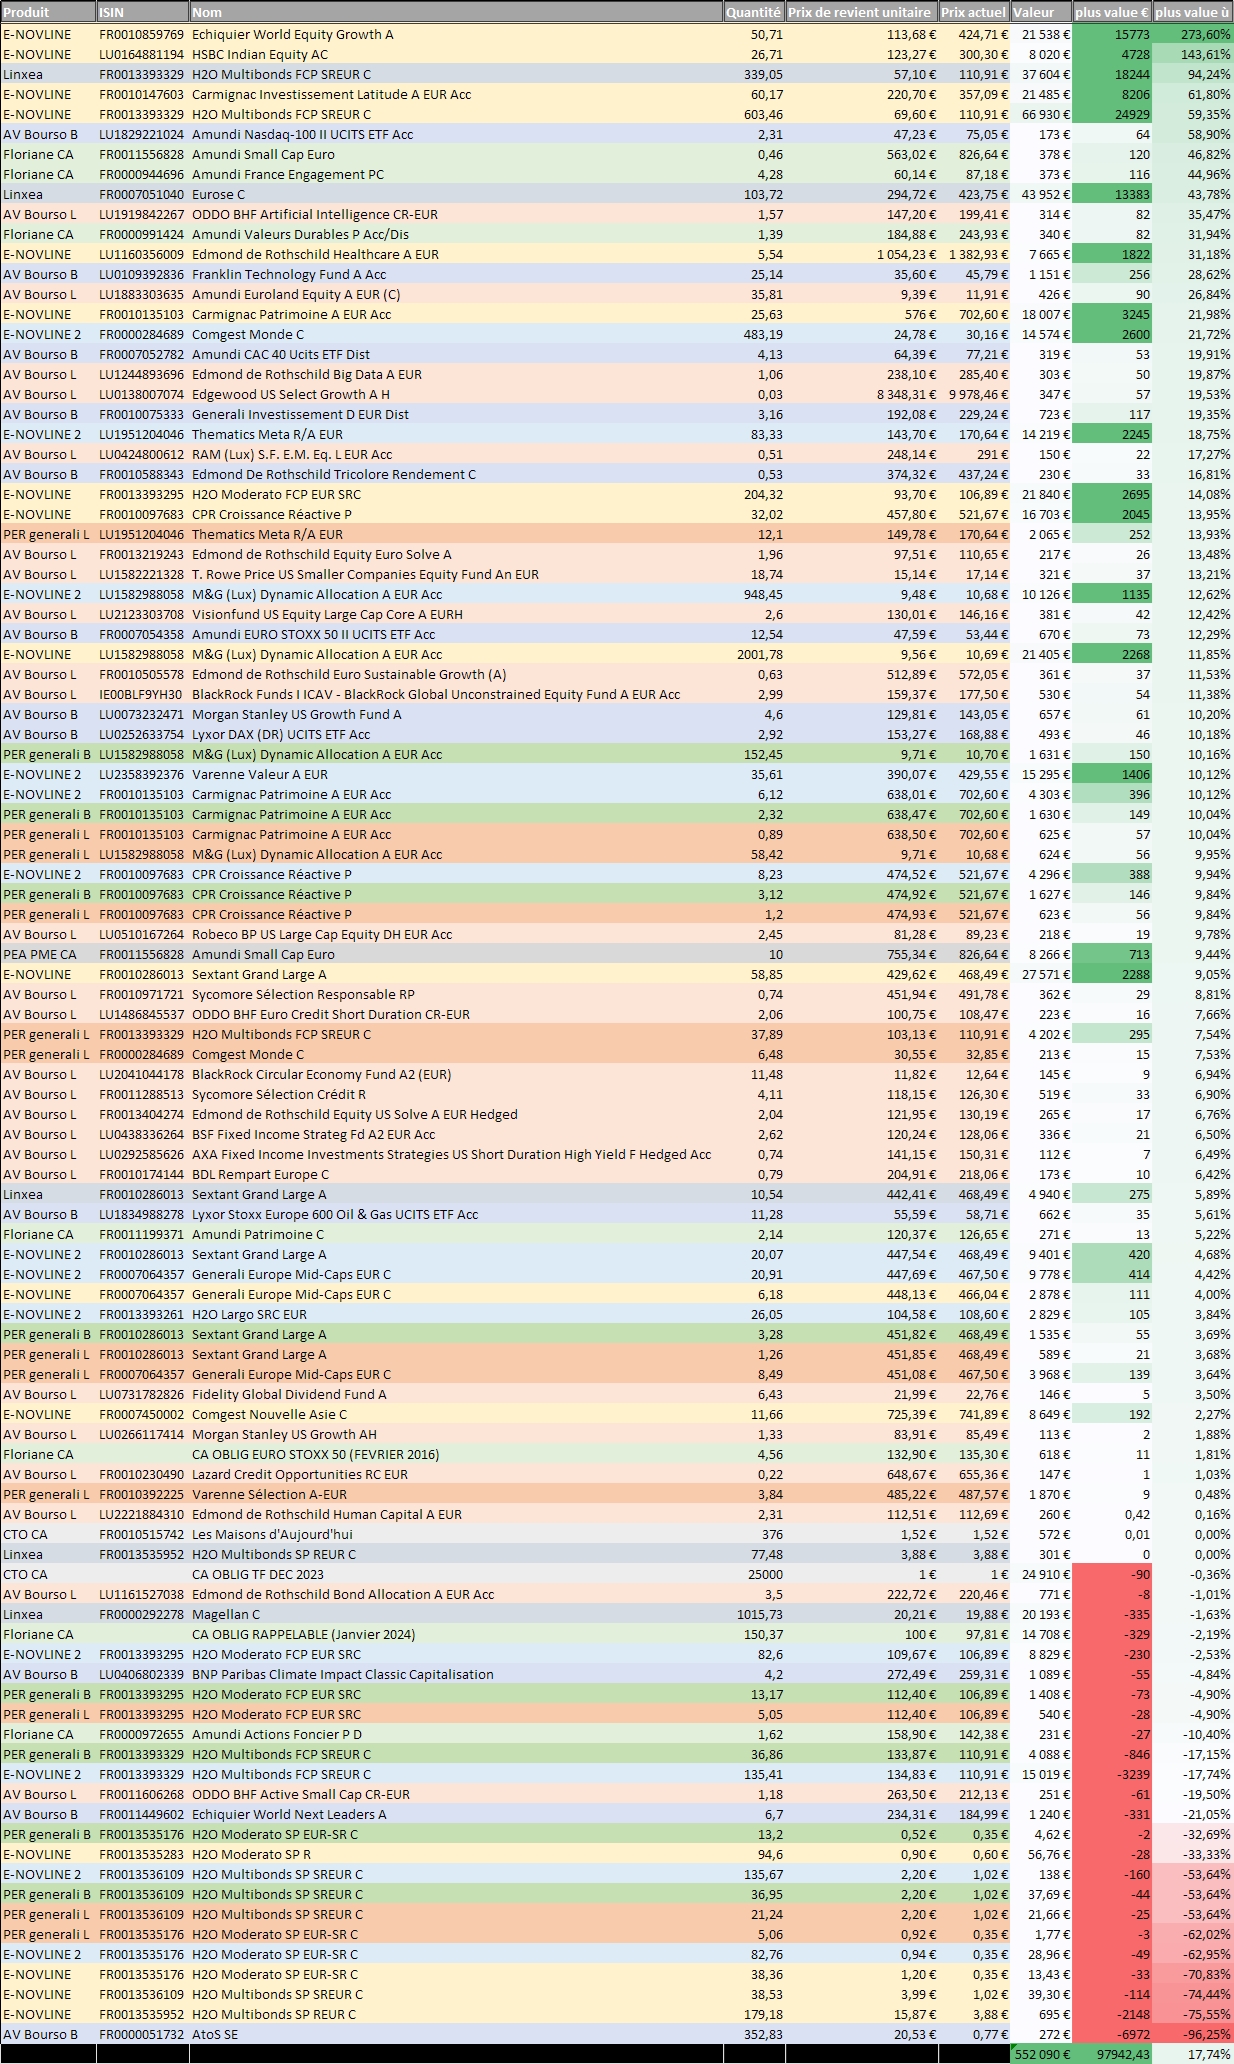This screenshot has width=1234, height=2064.
Task: Select Lyxor DAX (DR) UCITS ETF Acc cell
Action: [x=456, y=734]
